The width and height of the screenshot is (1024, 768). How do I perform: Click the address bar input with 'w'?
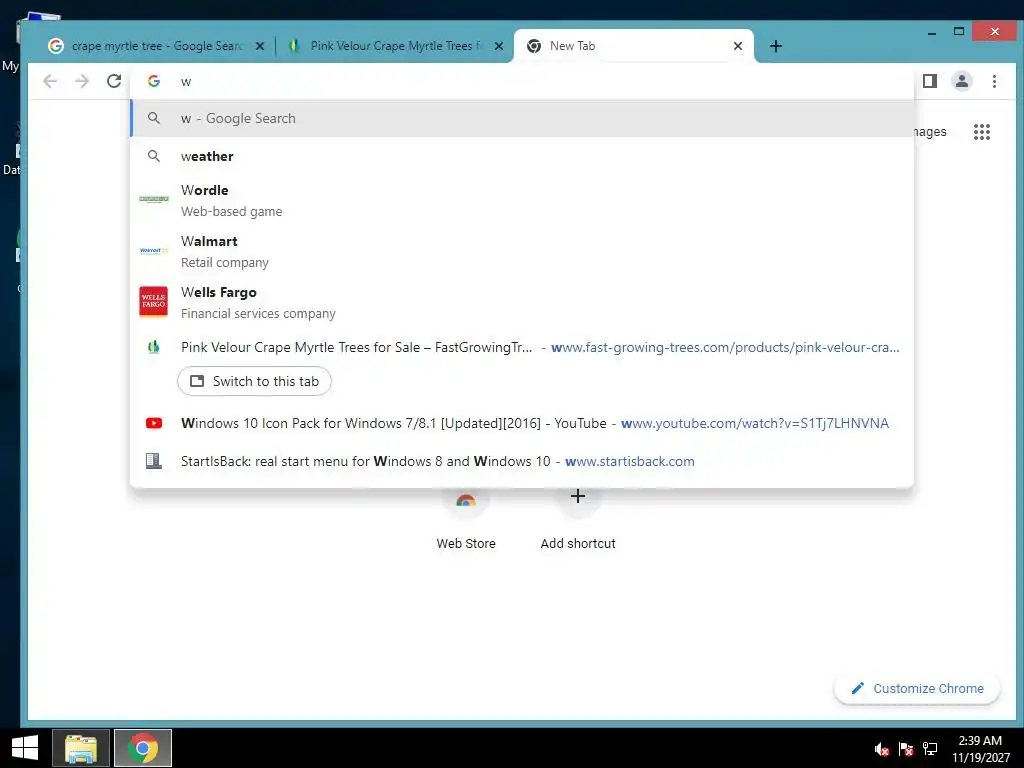522,81
